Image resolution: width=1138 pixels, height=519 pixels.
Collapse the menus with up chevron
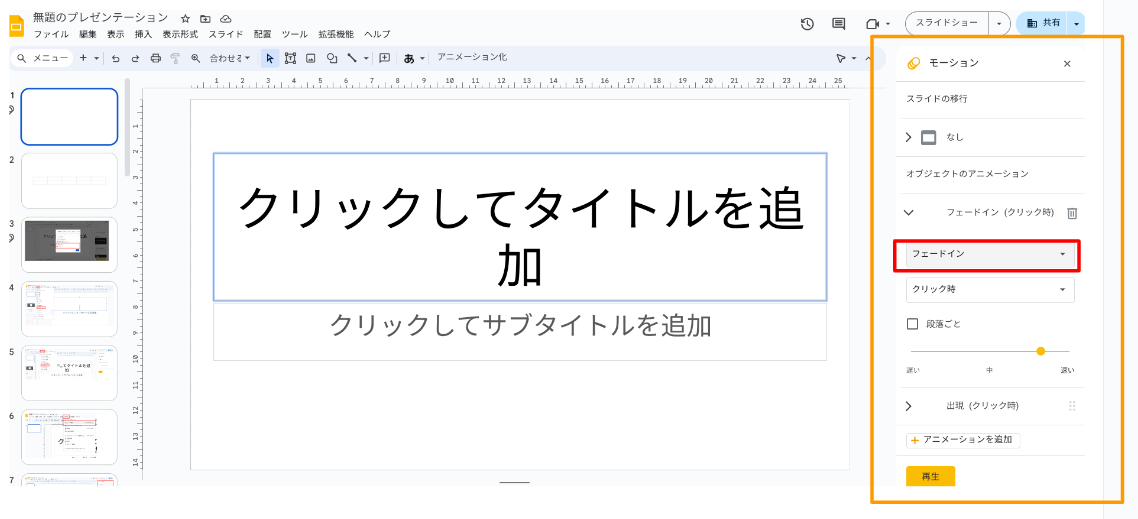(x=868, y=58)
